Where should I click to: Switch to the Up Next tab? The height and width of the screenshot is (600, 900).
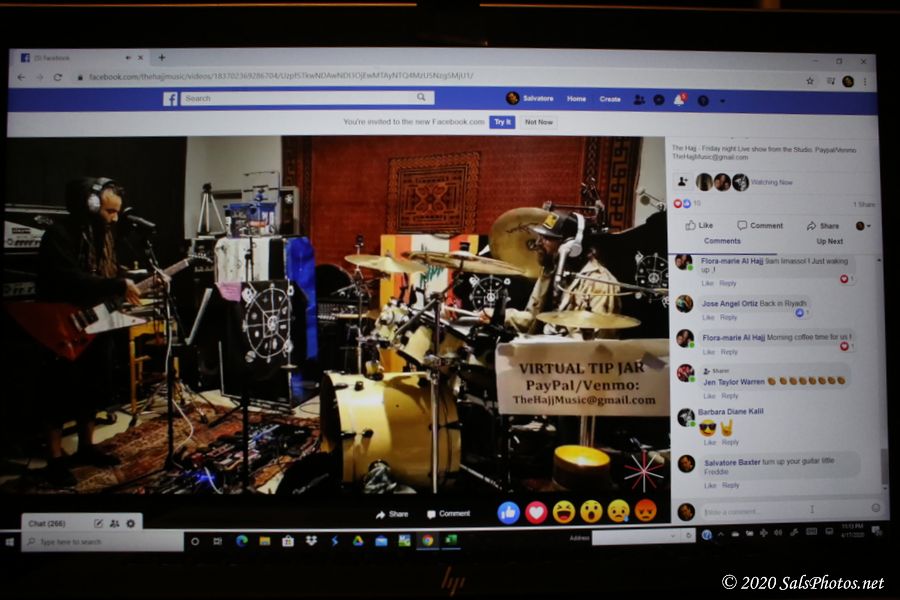click(x=829, y=241)
